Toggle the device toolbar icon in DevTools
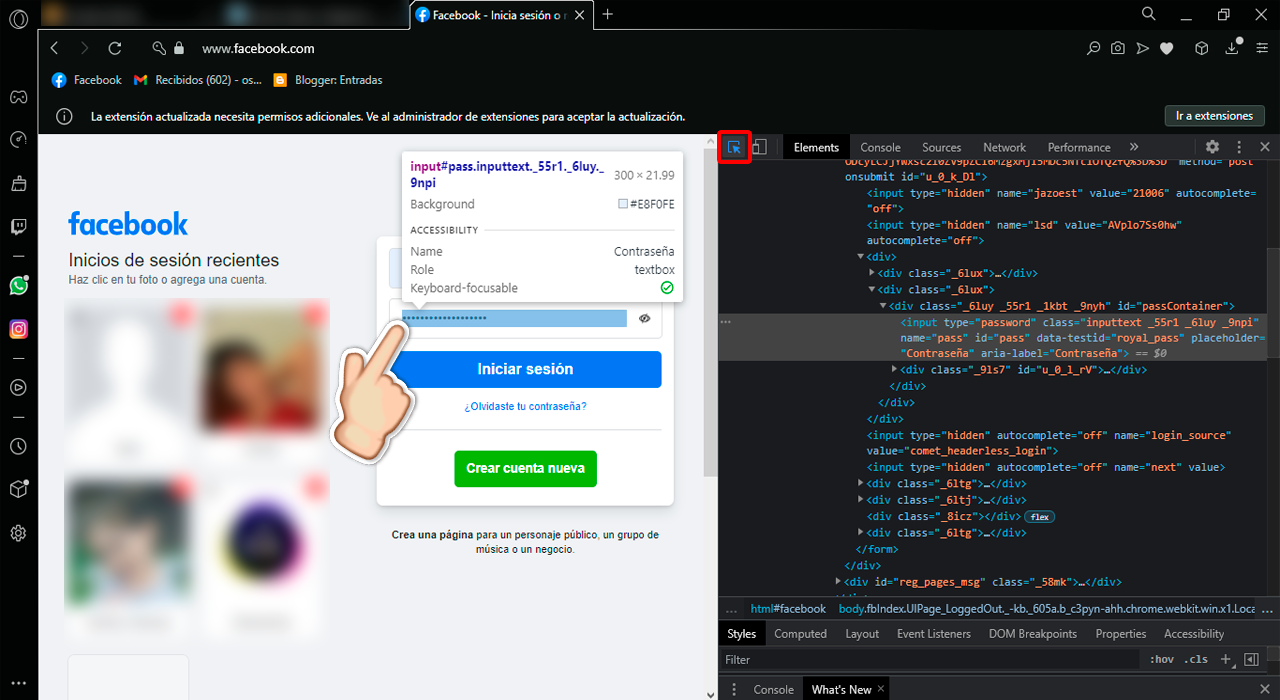Viewport: 1280px width, 700px height. coord(759,147)
